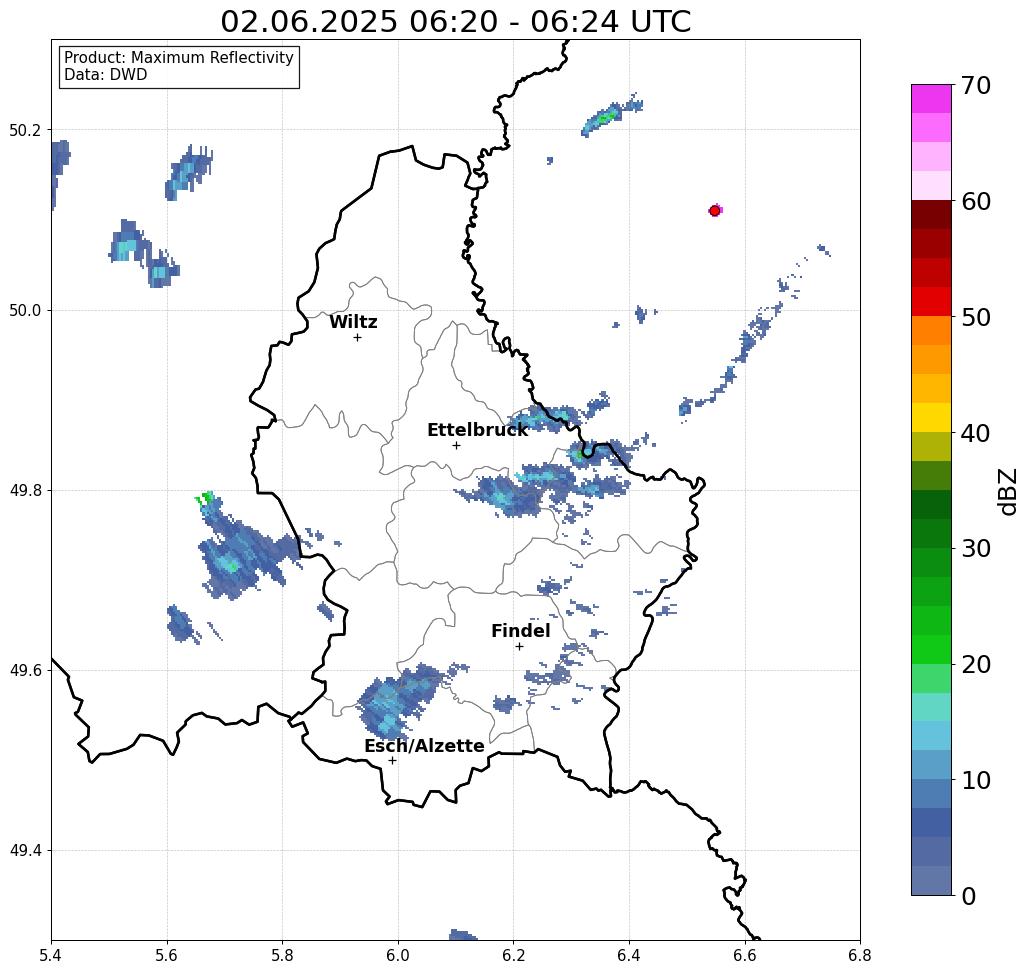Click the "Product: Maximum Reflectivity" legend line
The image size is (1029, 973).
tap(178, 58)
